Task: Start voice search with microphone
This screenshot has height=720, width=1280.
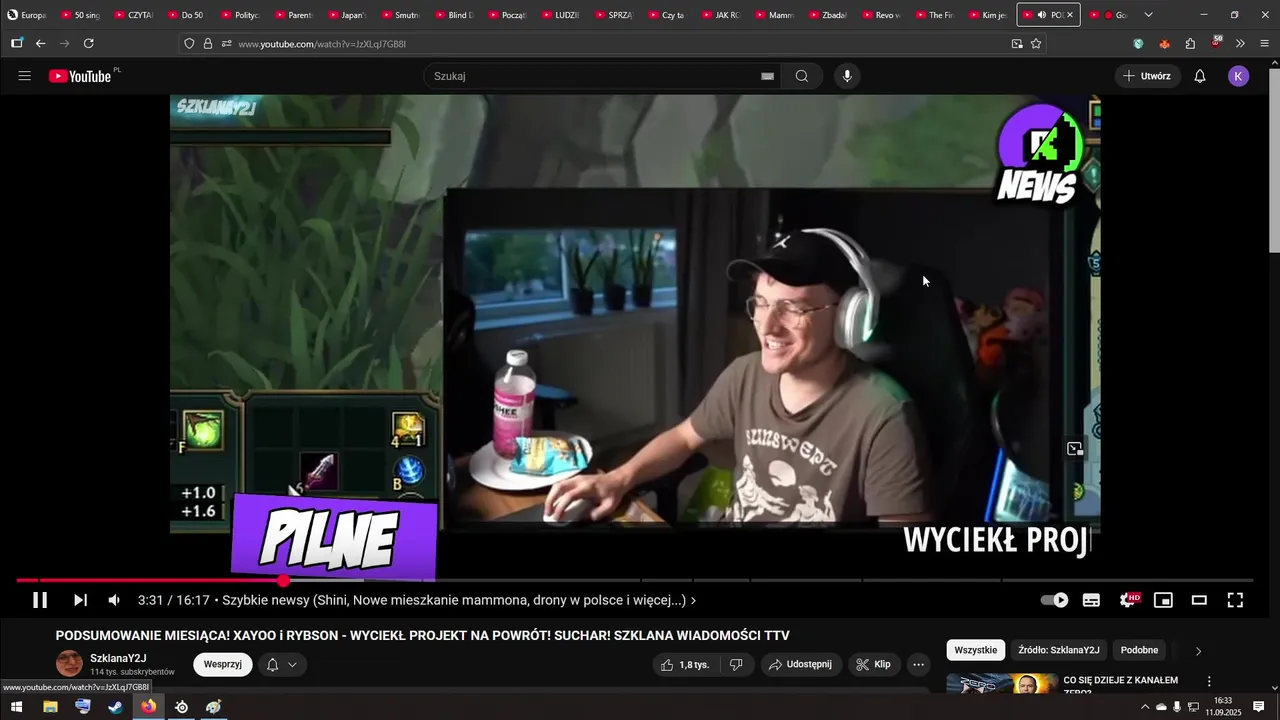Action: pyautogui.click(x=847, y=76)
